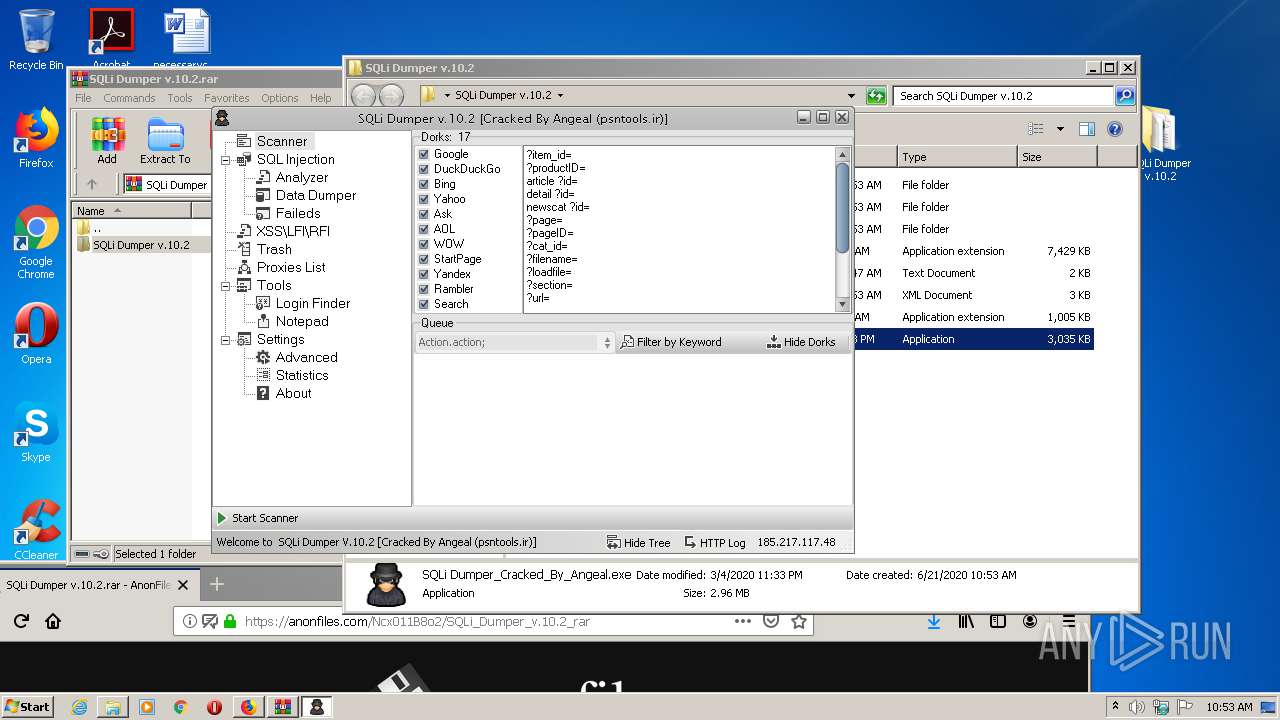
Task: Click the Windows Start button
Action: coord(27,706)
